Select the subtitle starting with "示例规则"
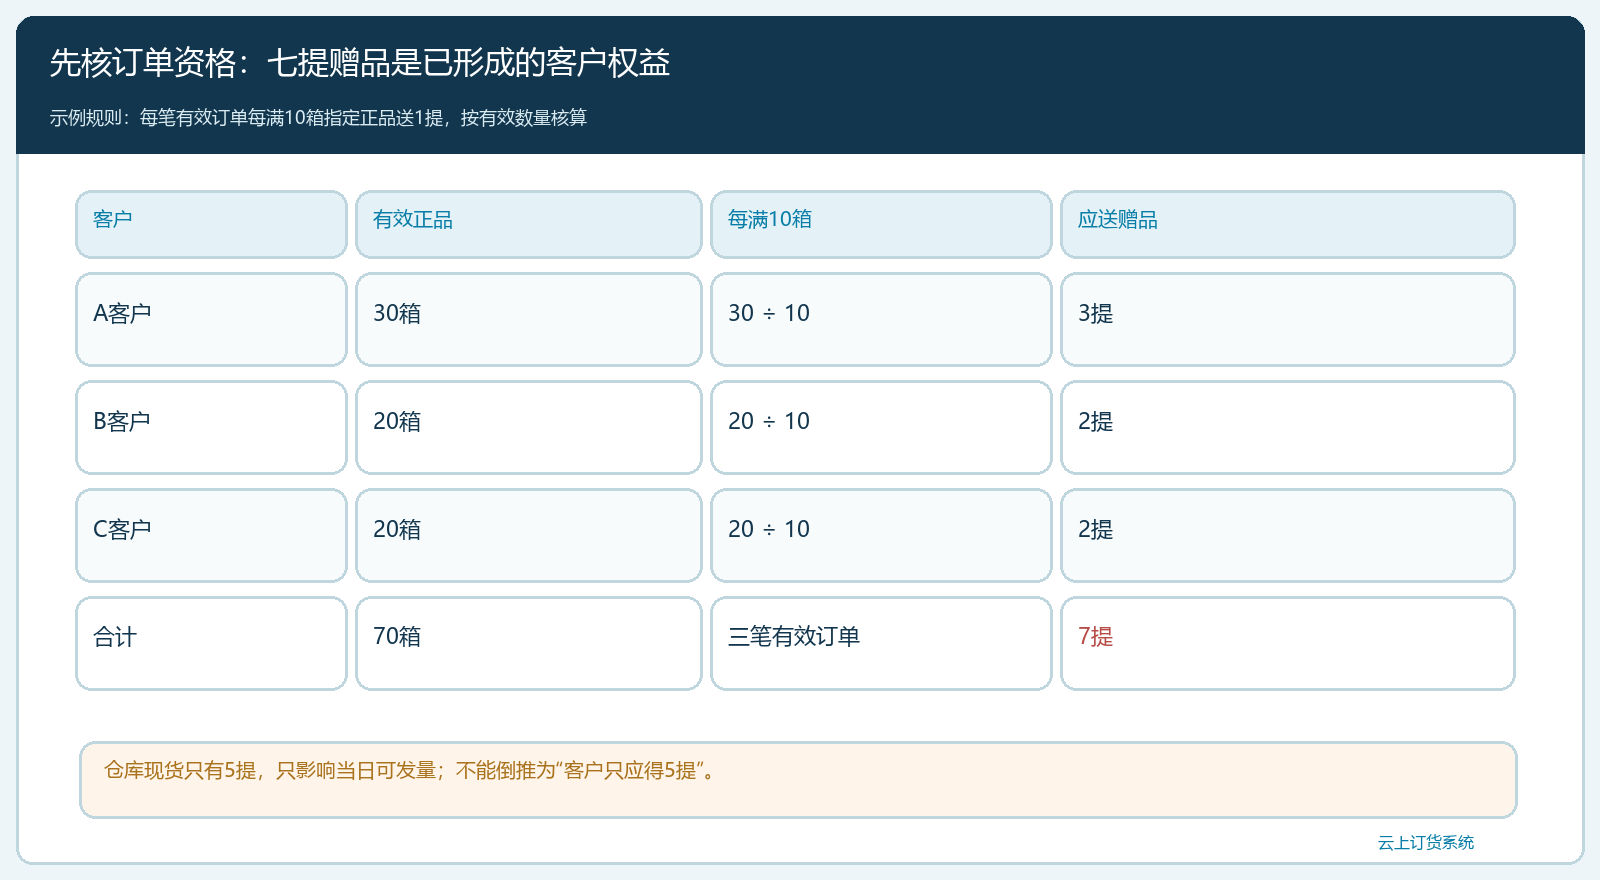The height and width of the screenshot is (880, 1600). point(318,118)
